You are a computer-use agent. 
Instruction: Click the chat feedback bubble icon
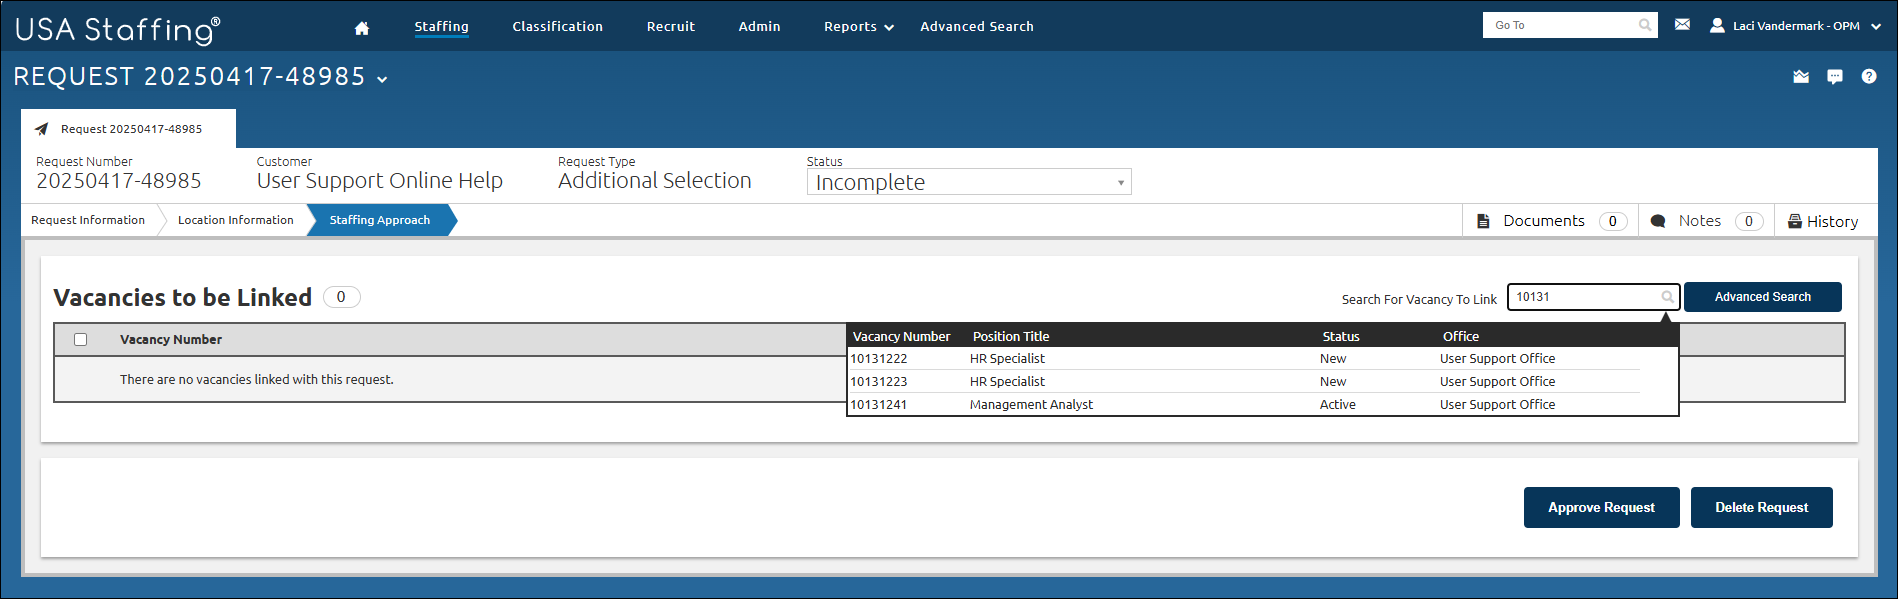click(x=1834, y=77)
